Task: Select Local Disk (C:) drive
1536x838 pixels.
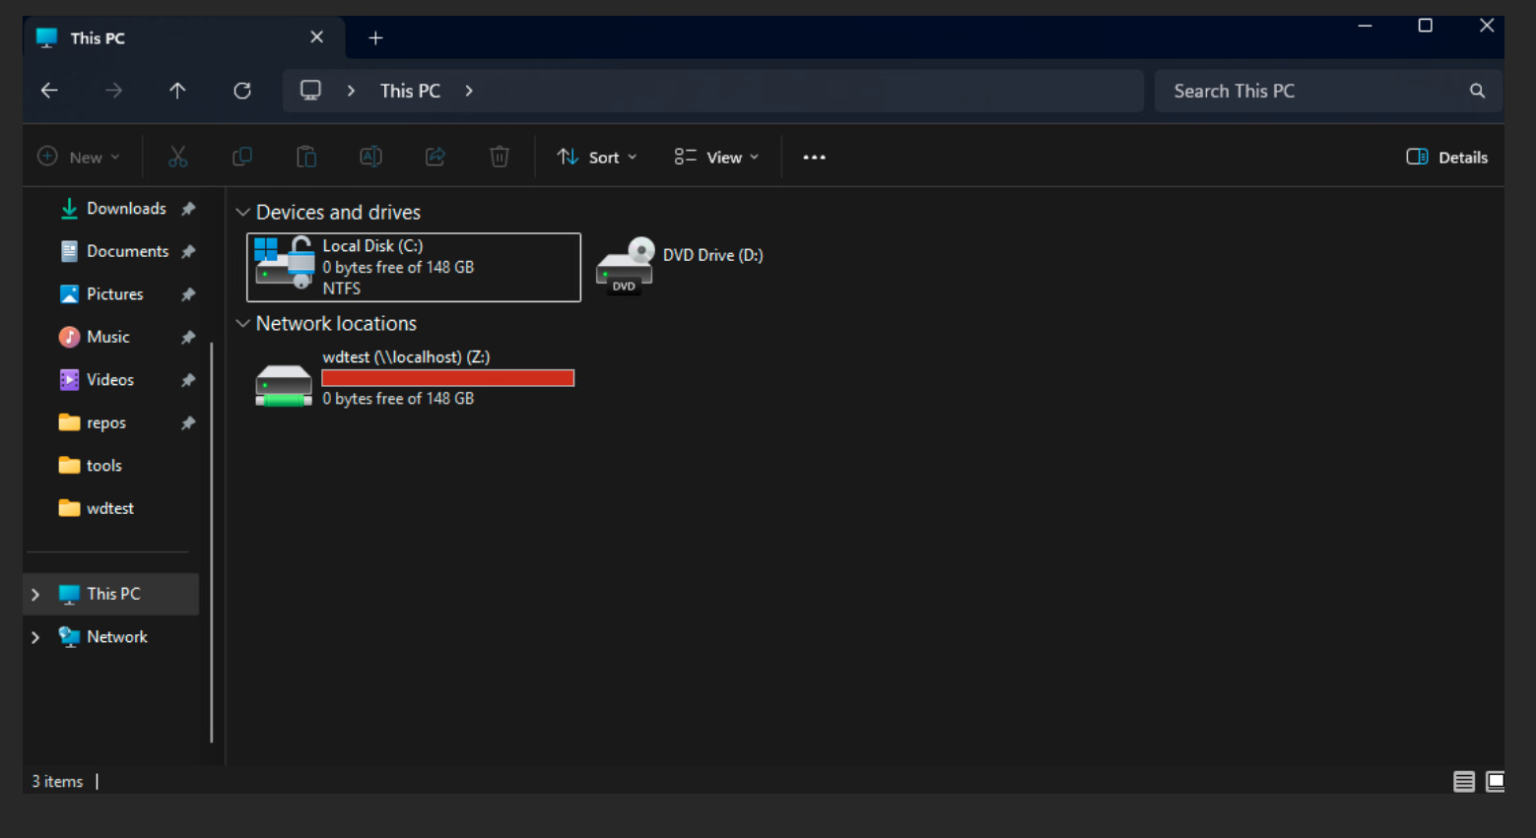Action: (414, 268)
